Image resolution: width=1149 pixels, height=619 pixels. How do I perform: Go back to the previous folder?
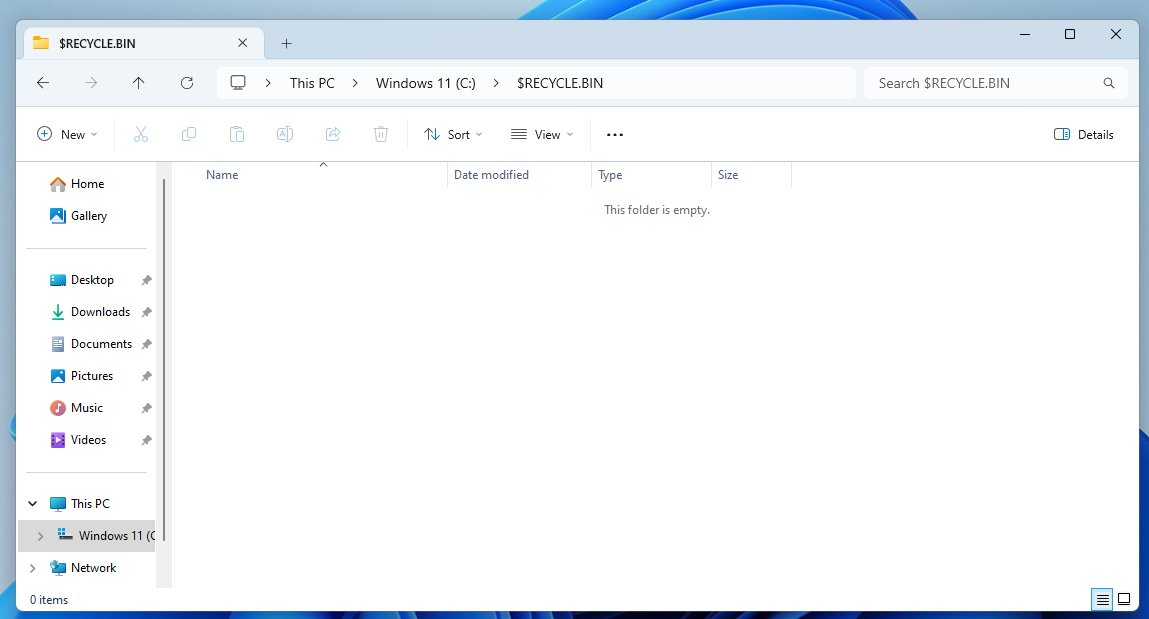(x=43, y=83)
